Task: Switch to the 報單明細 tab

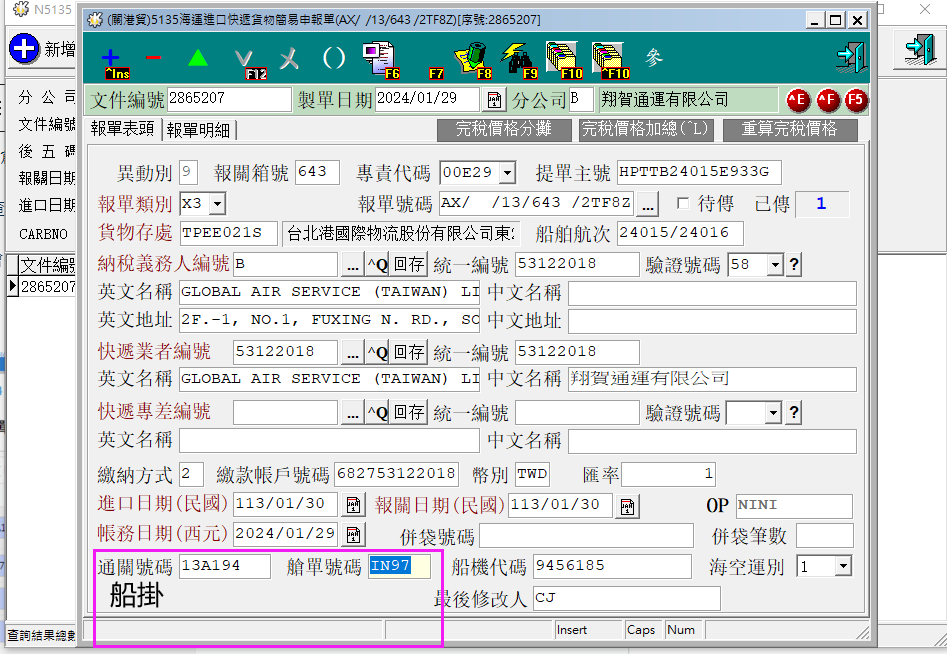Action: pyautogui.click(x=198, y=130)
